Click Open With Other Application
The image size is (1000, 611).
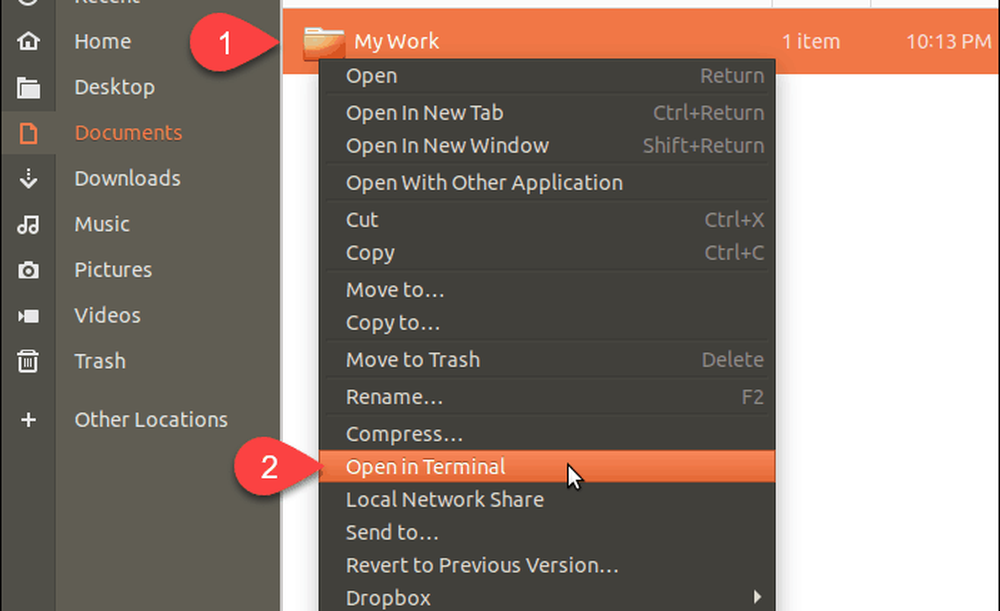pyautogui.click(x=484, y=183)
